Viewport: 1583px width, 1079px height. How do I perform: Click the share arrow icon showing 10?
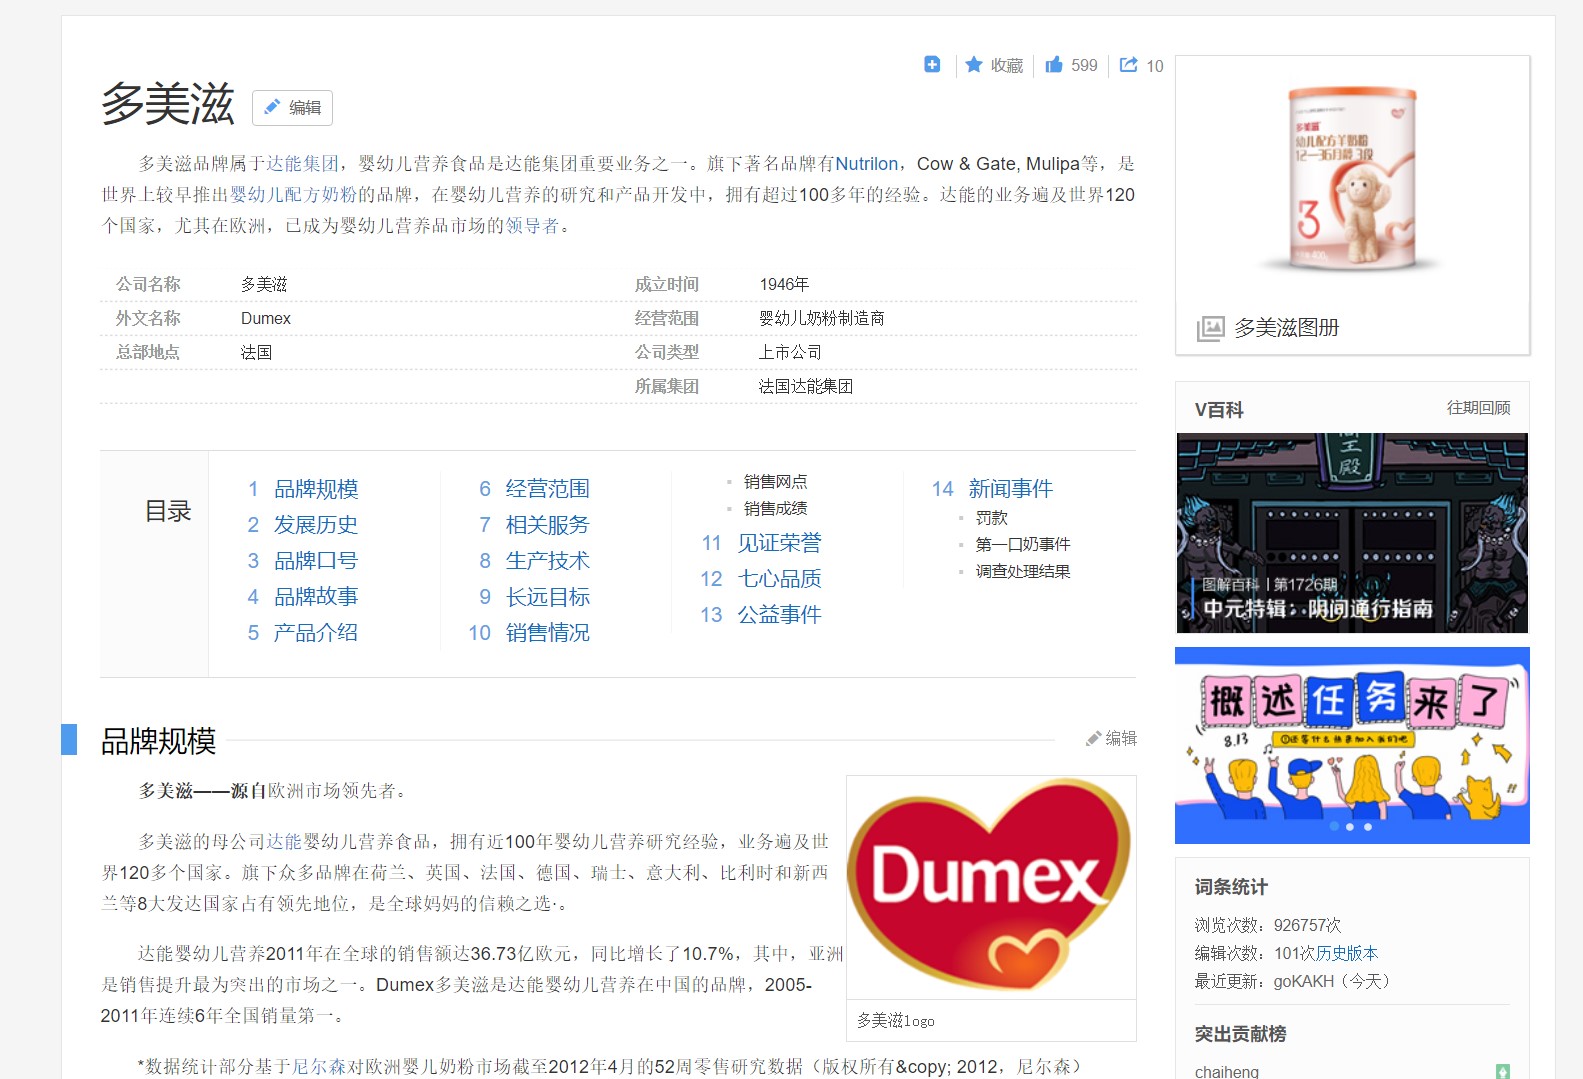[x=1128, y=65]
